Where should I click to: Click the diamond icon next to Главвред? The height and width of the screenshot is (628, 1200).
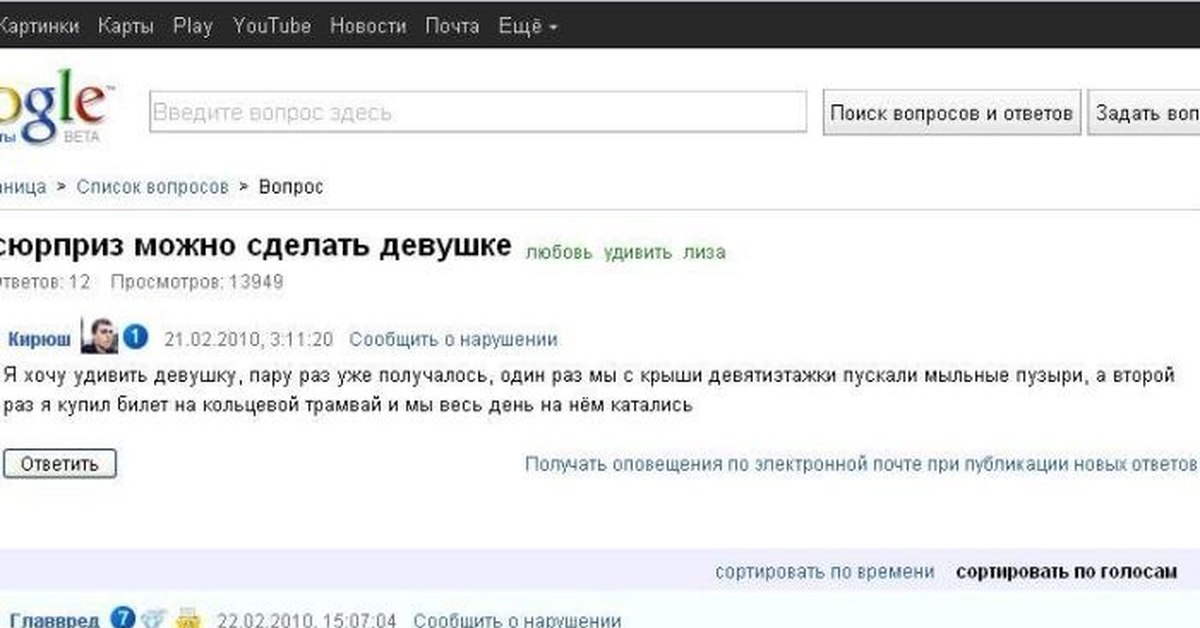152,619
